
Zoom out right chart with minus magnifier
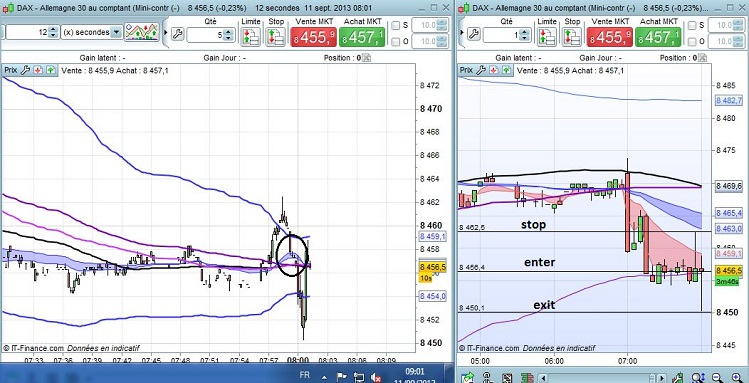point(717,378)
